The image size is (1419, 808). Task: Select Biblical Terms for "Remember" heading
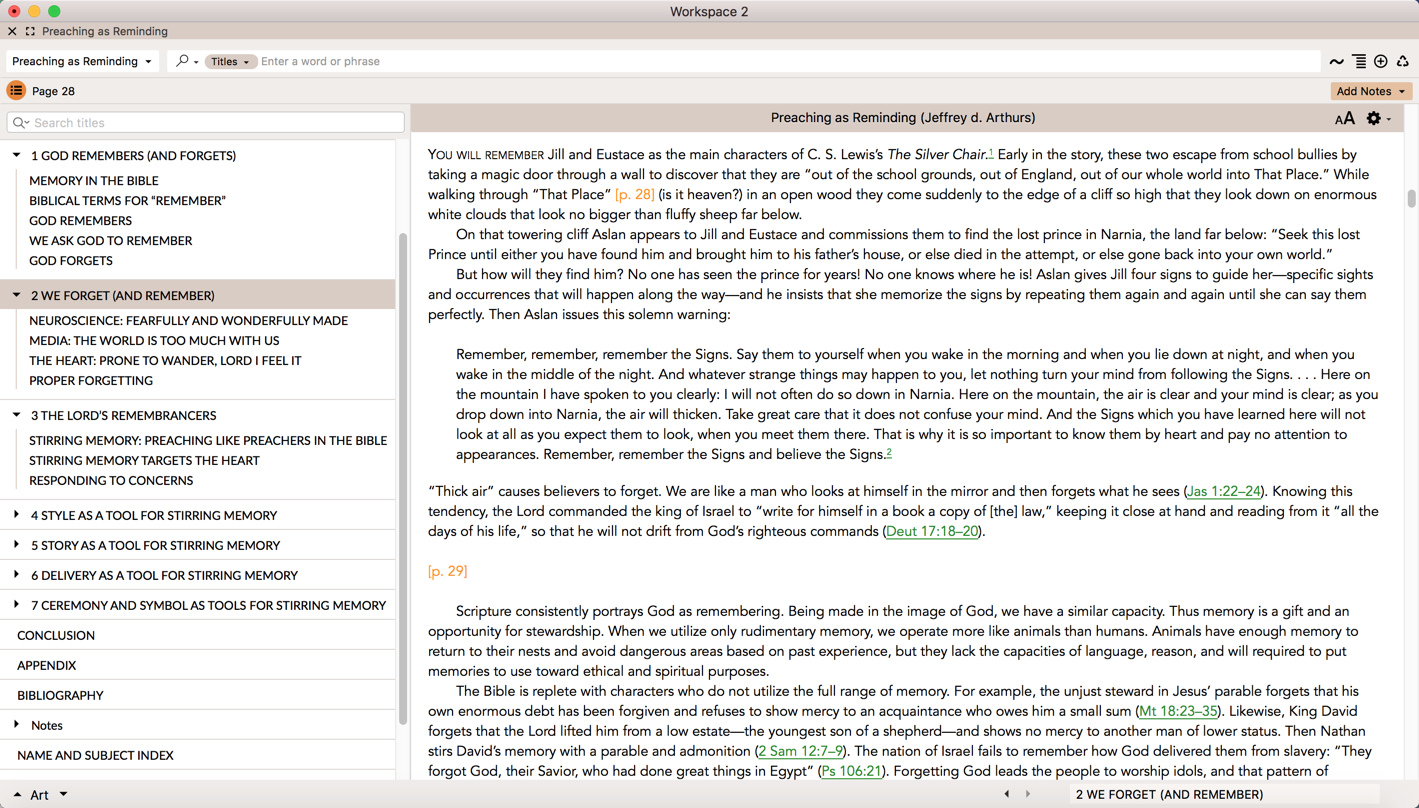pyautogui.click(x=127, y=201)
